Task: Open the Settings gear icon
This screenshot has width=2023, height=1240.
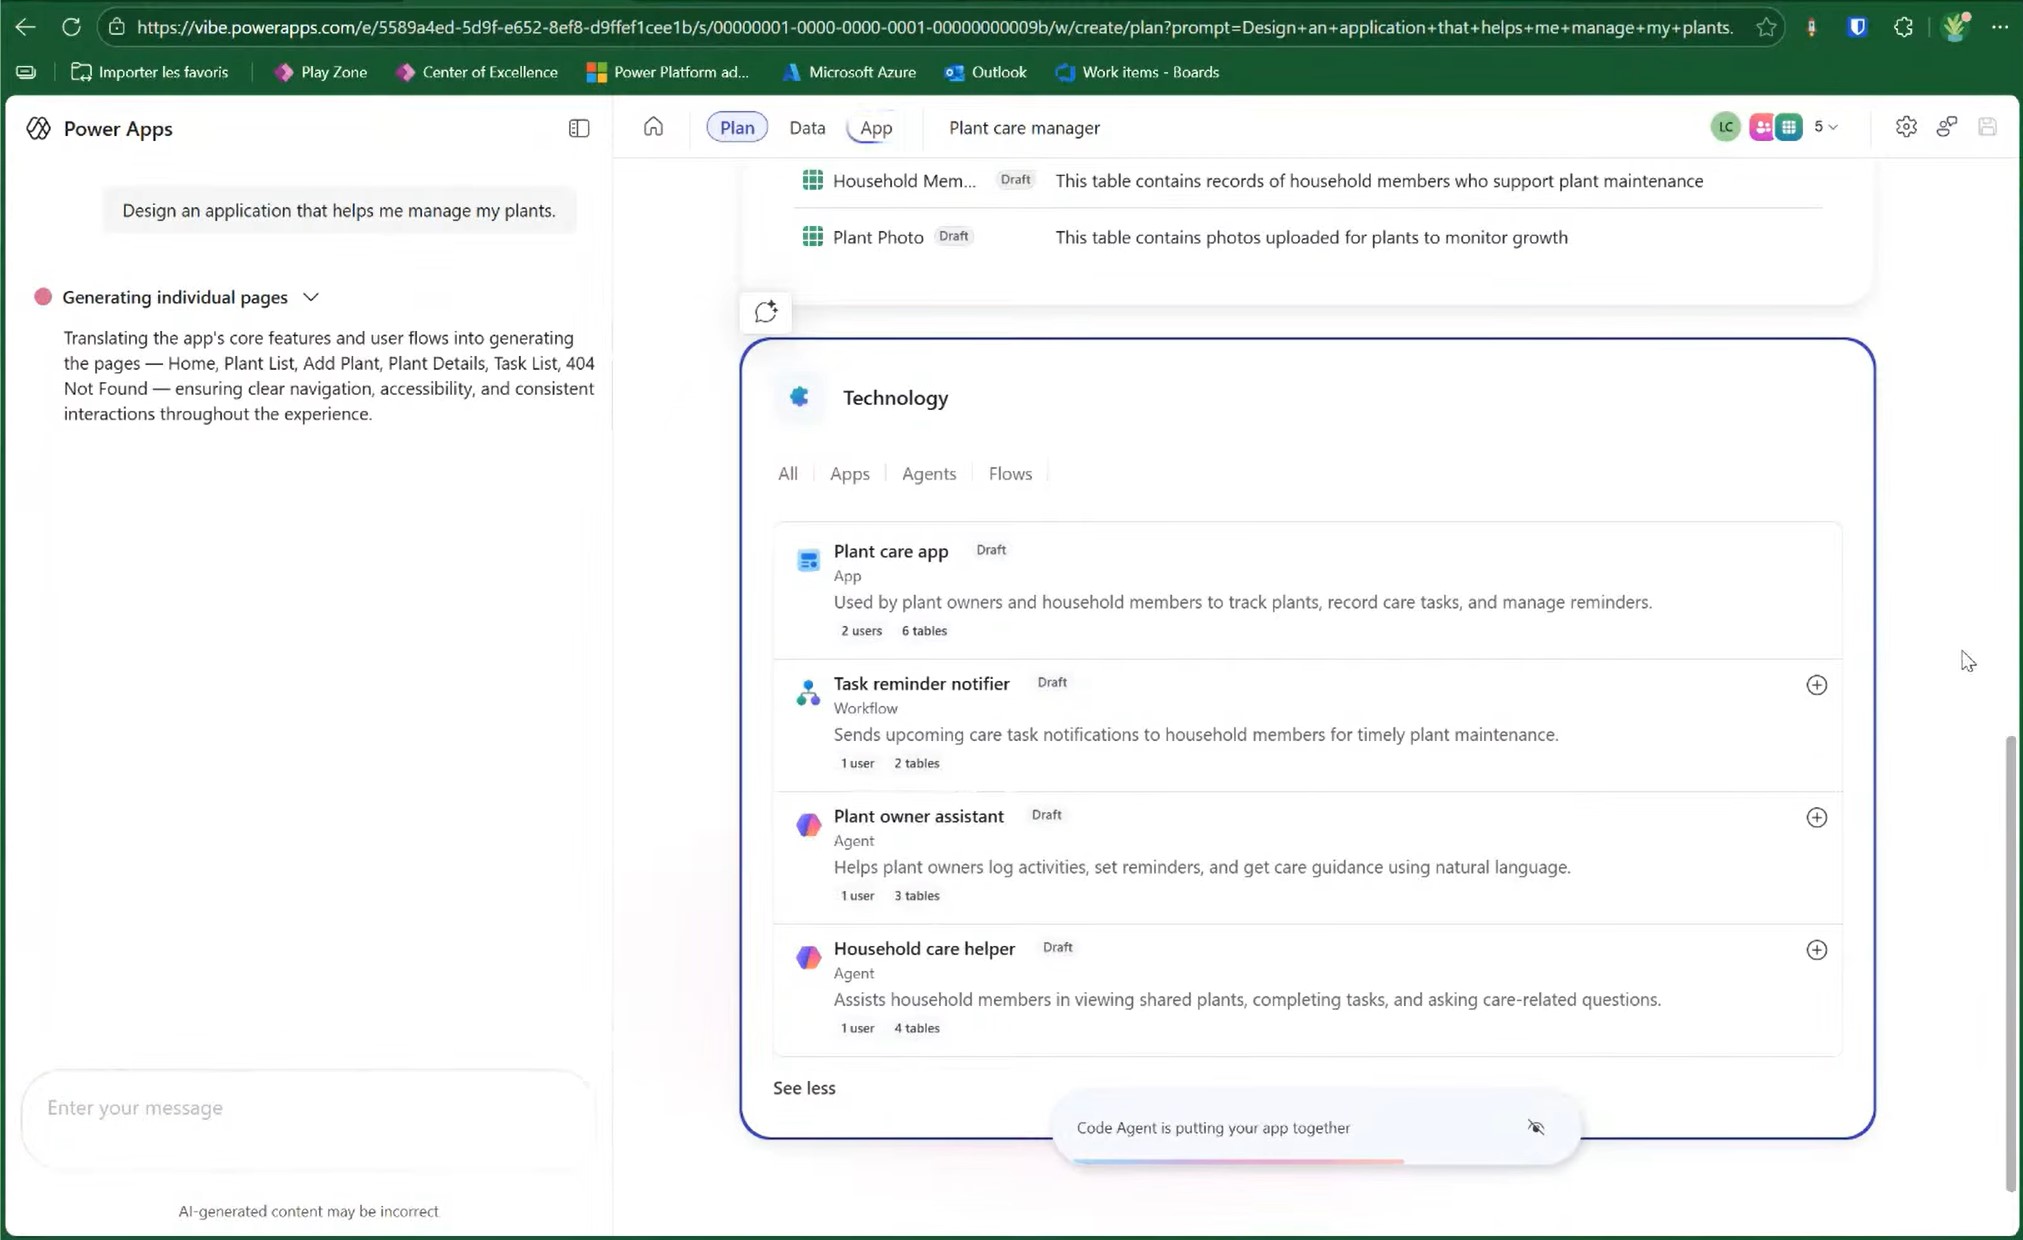Action: 1906,127
